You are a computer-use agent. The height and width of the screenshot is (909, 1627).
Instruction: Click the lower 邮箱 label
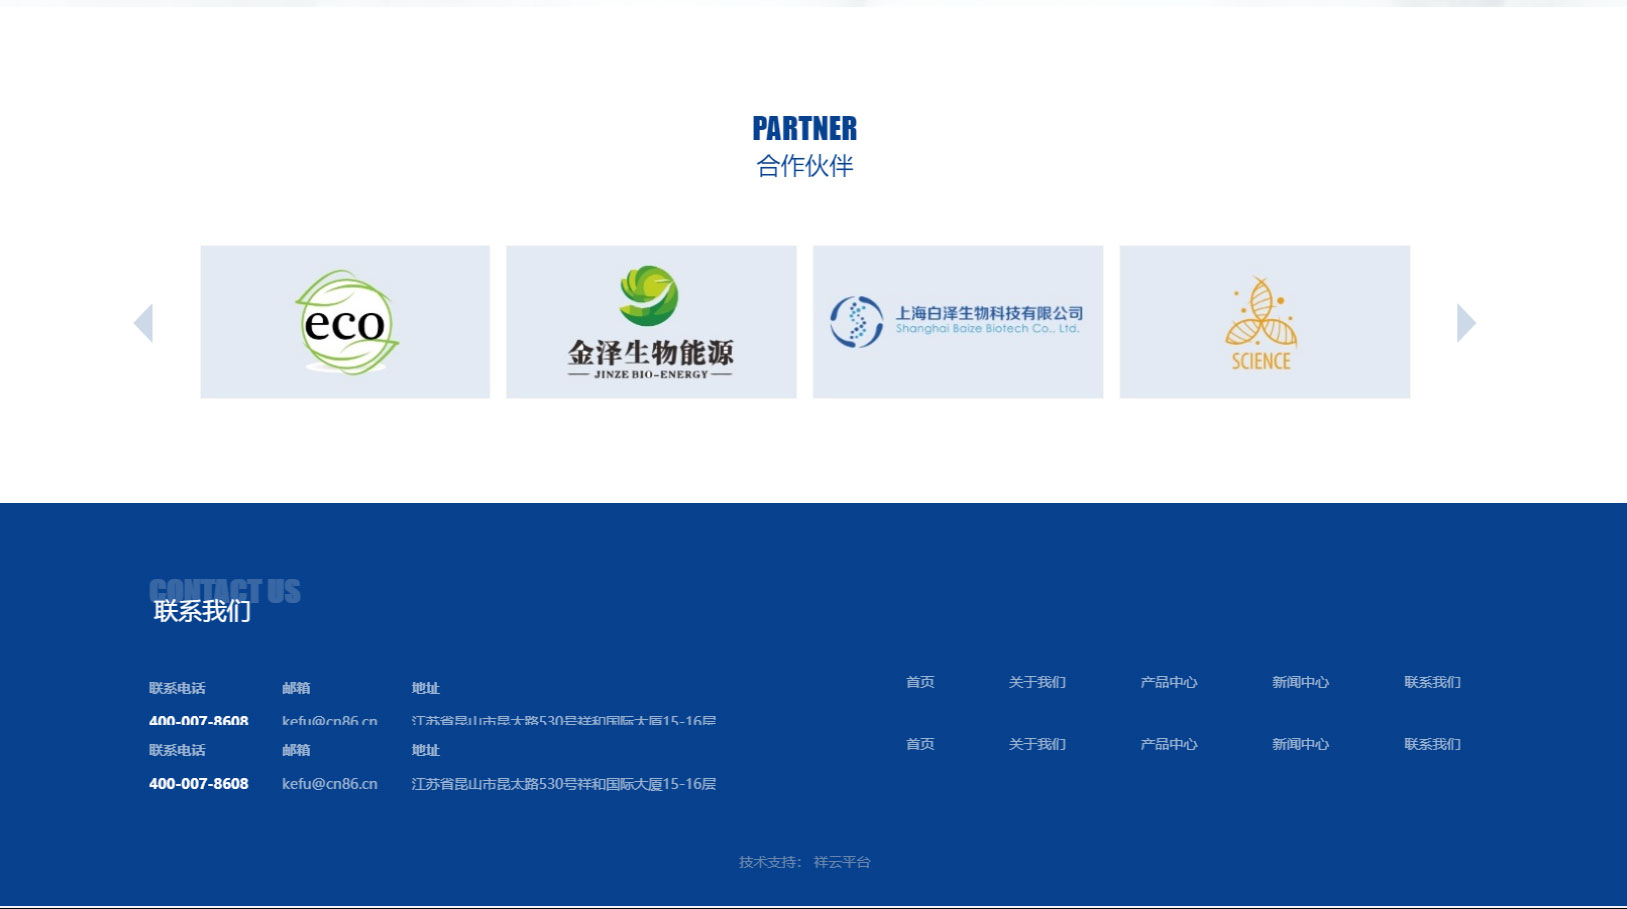click(296, 750)
